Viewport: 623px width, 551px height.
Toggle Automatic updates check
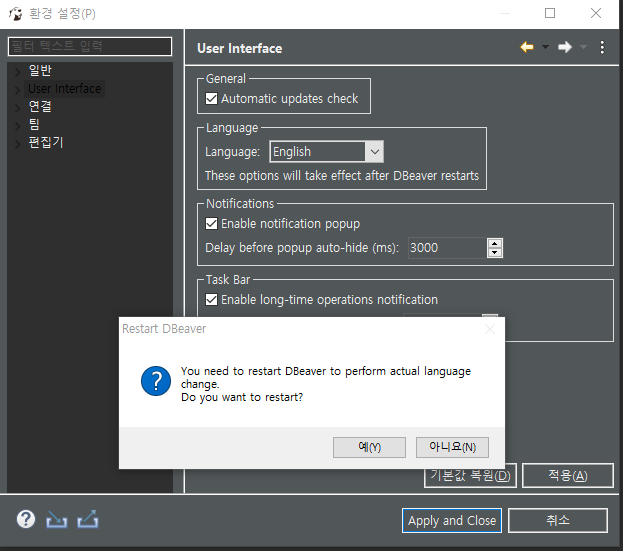click(x=211, y=99)
